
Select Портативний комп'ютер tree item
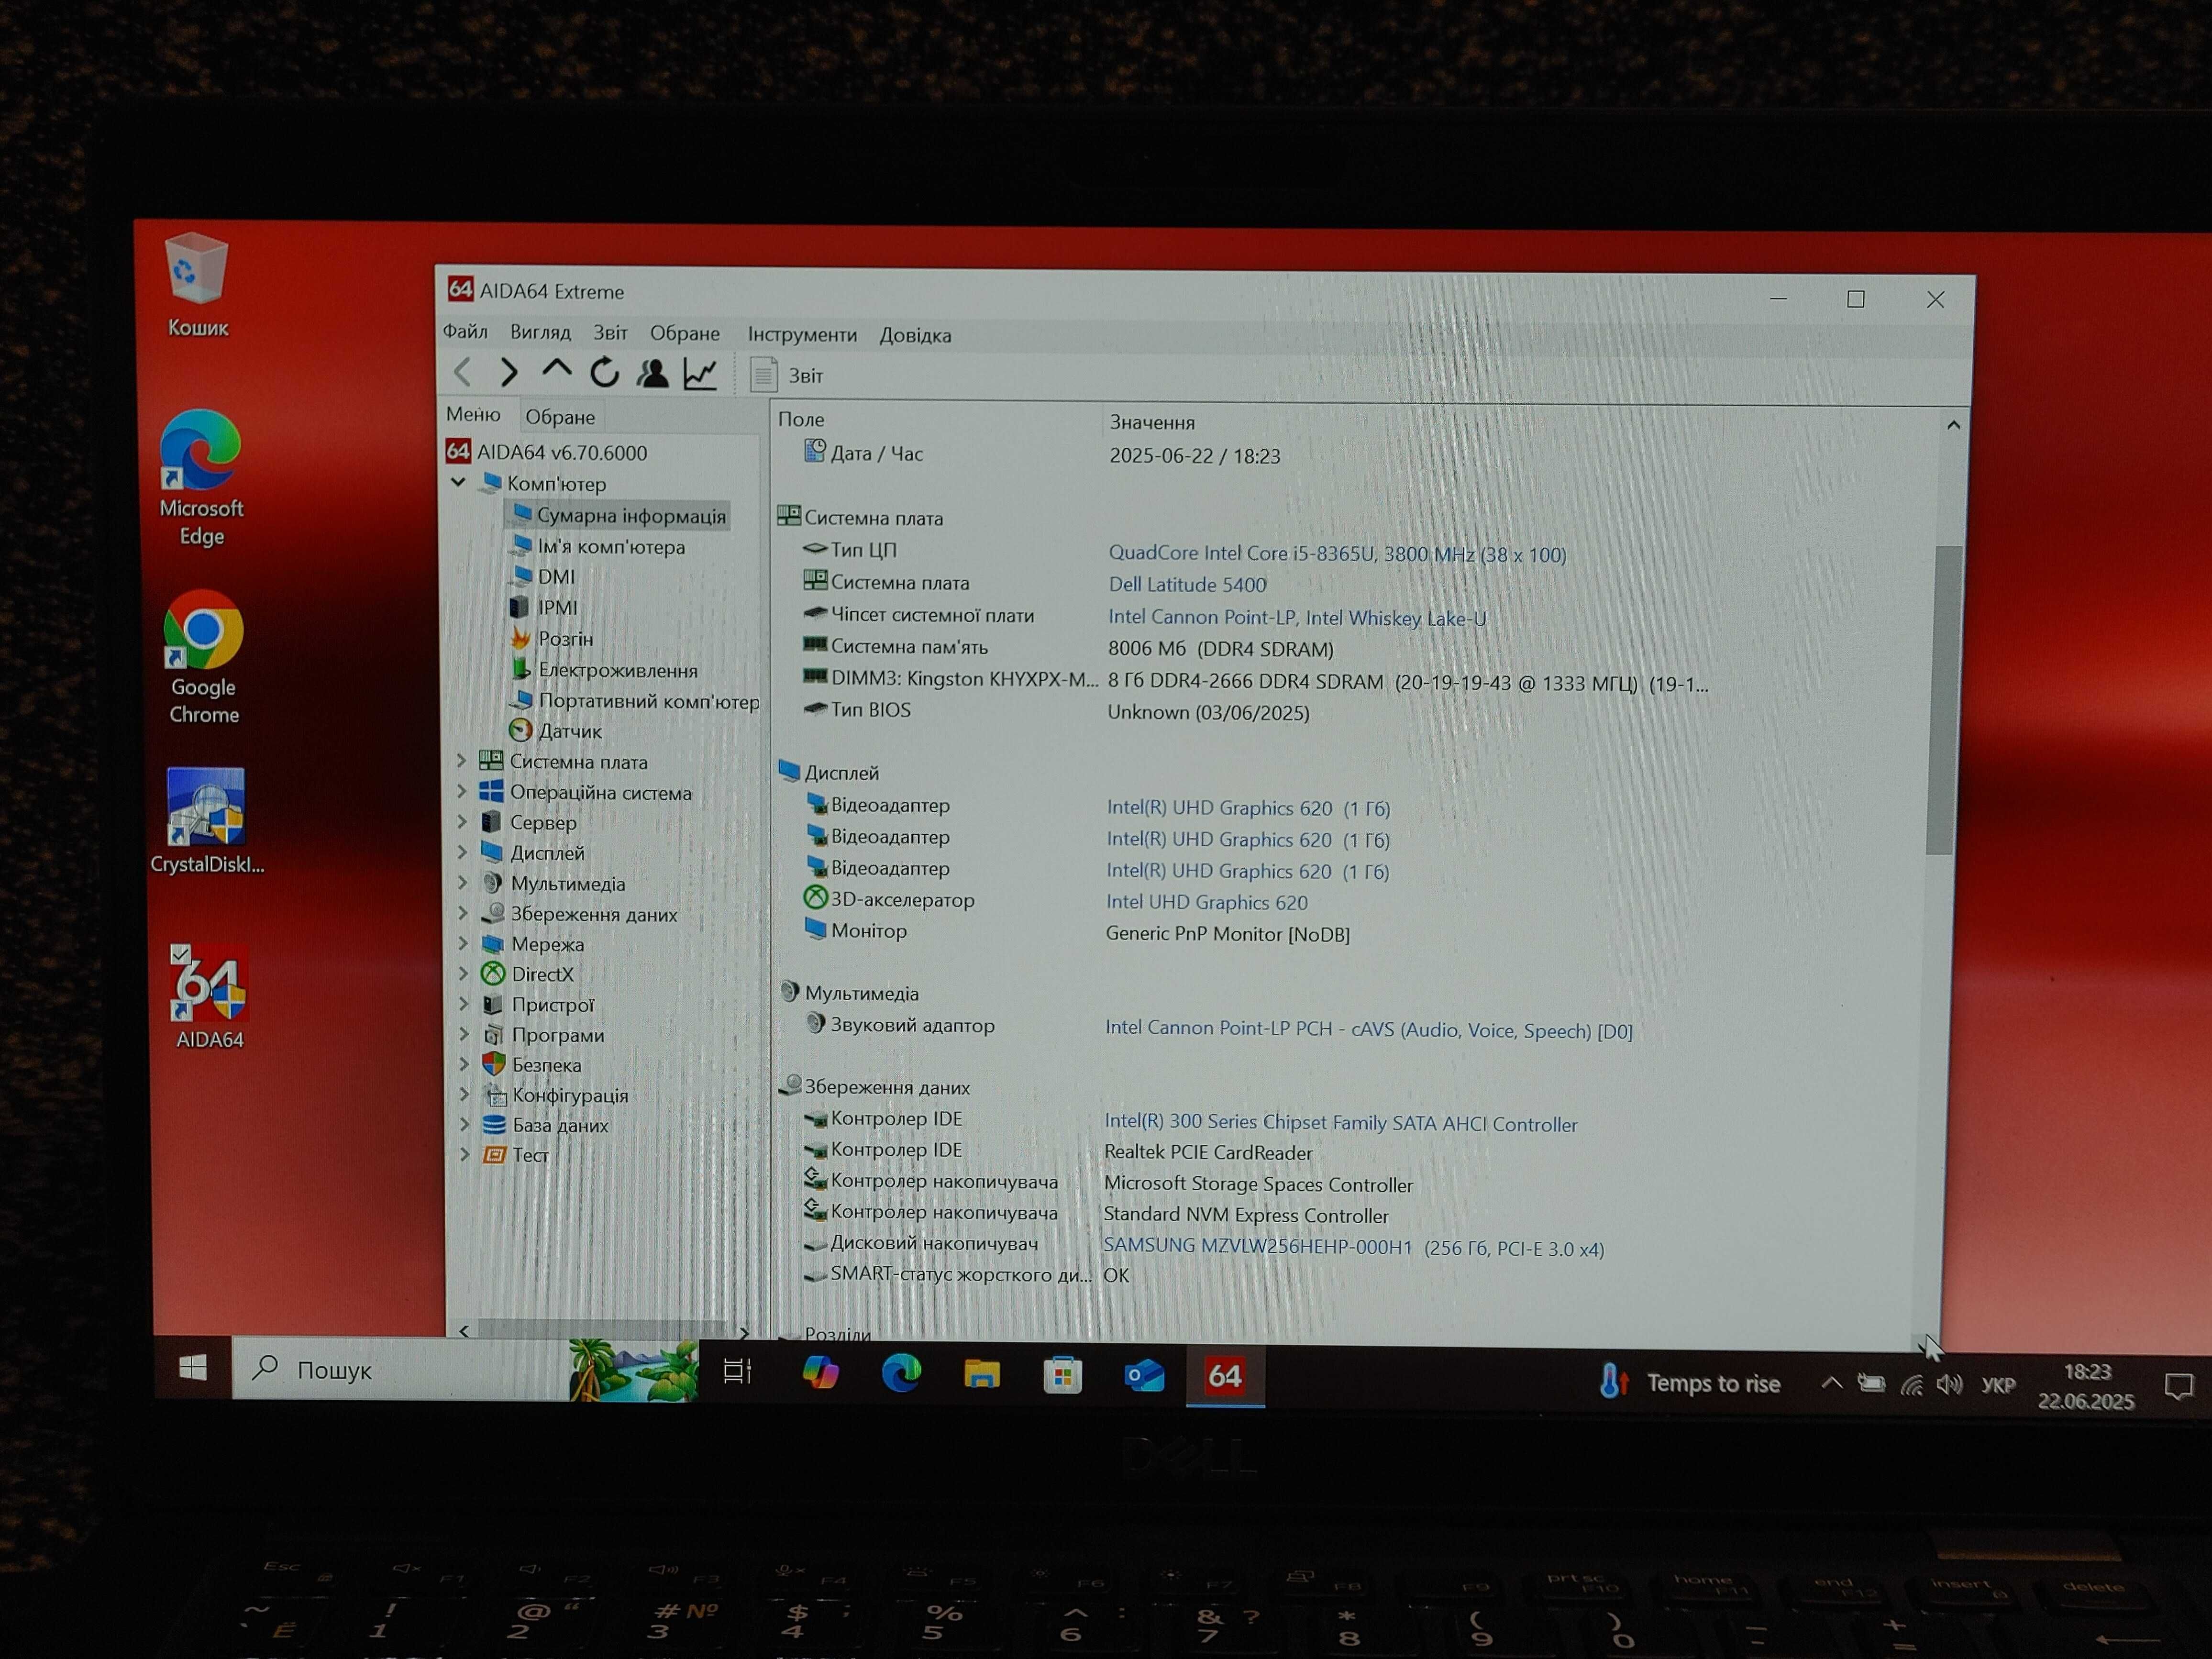coord(635,701)
